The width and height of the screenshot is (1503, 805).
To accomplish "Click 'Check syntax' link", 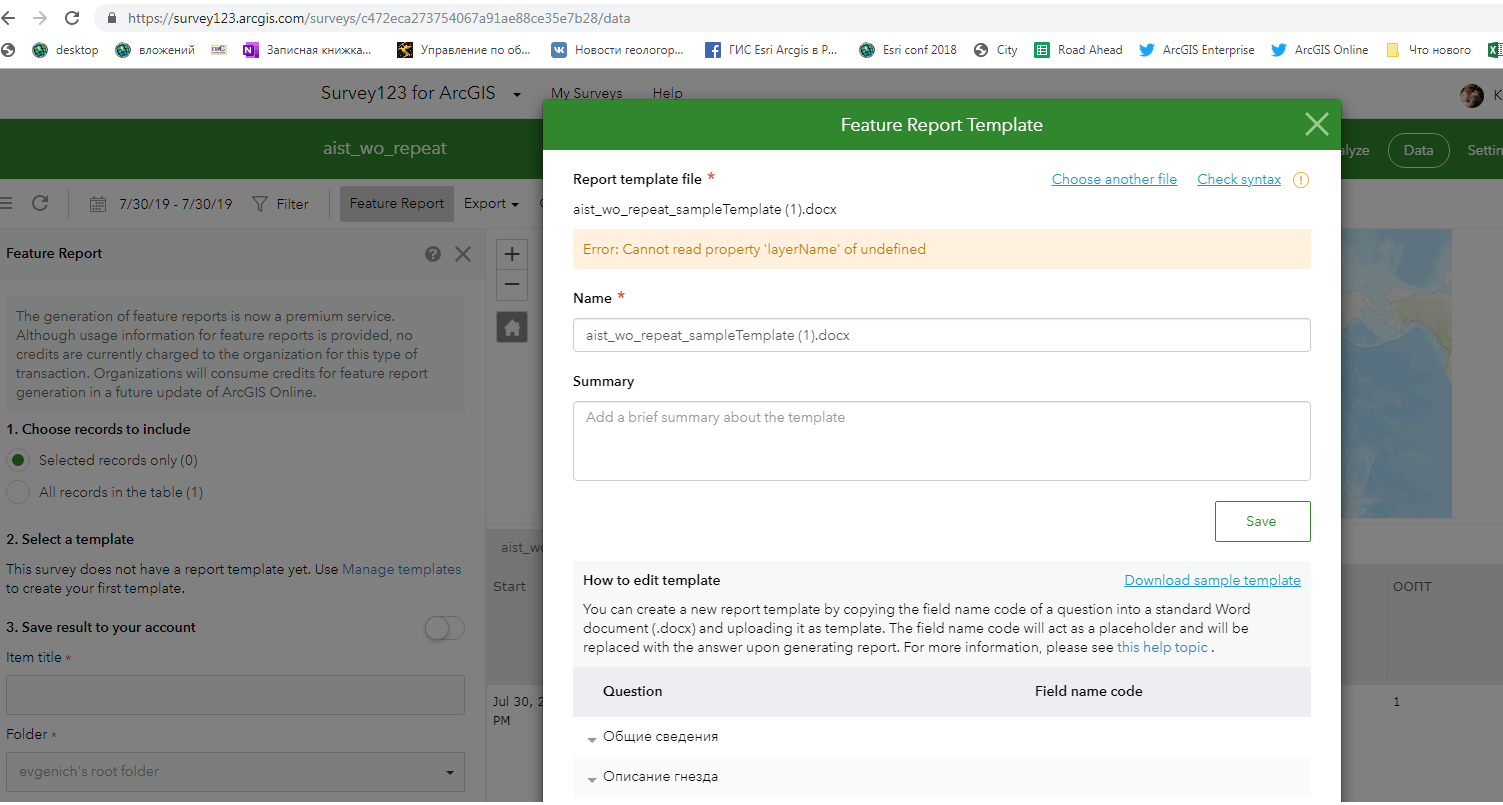I will tap(1239, 179).
